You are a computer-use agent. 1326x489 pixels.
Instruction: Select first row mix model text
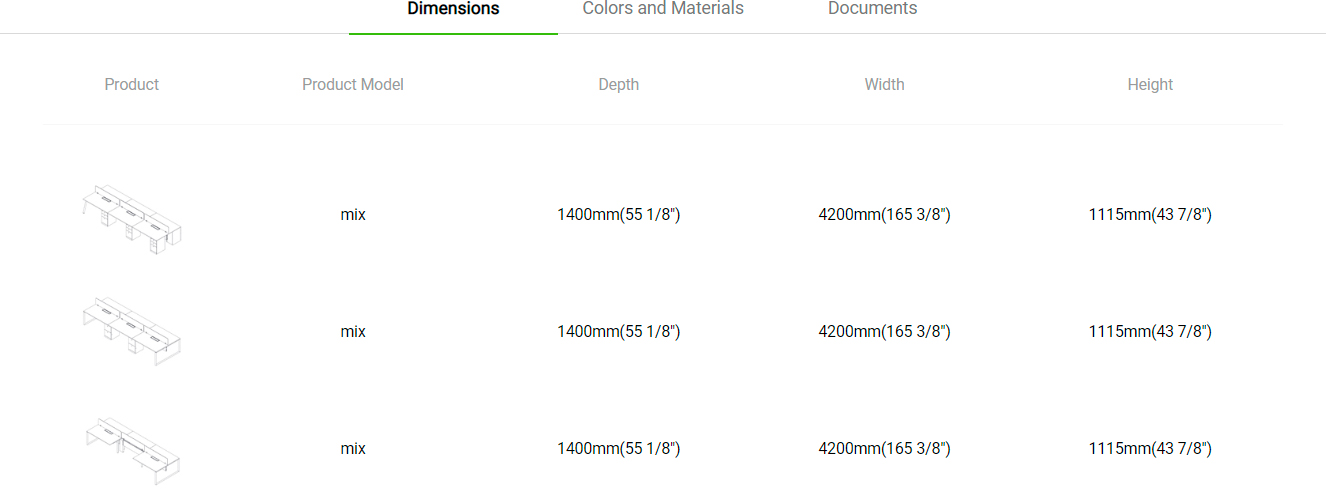[353, 214]
